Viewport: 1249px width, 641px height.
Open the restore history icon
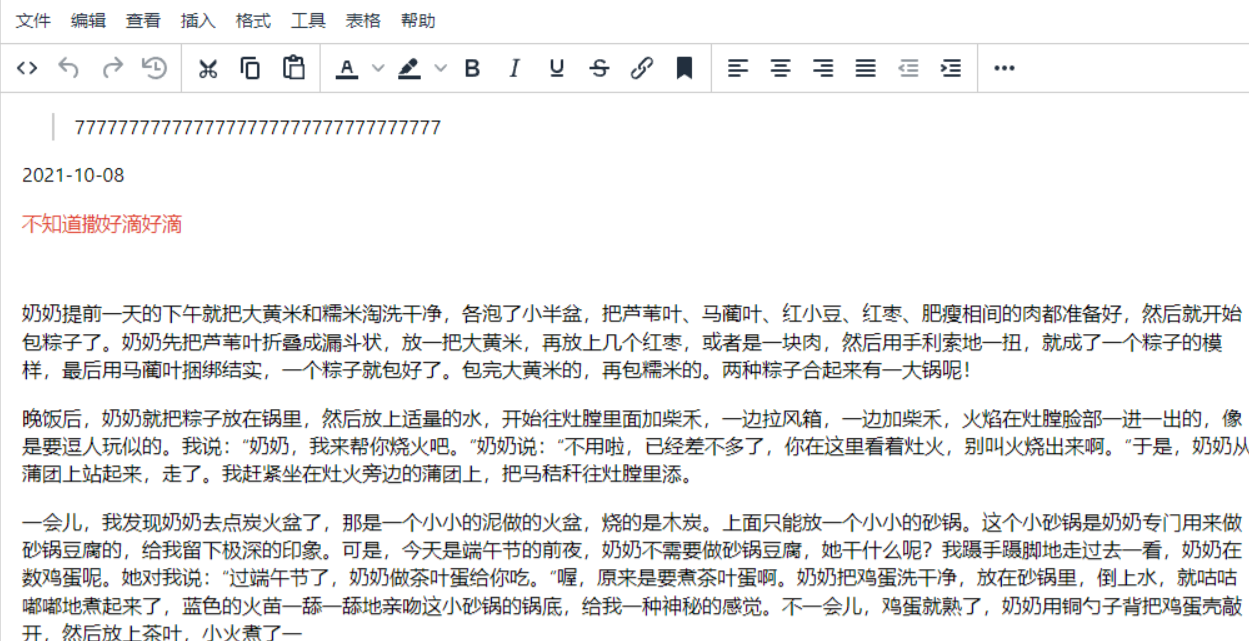pyautogui.click(x=154, y=68)
